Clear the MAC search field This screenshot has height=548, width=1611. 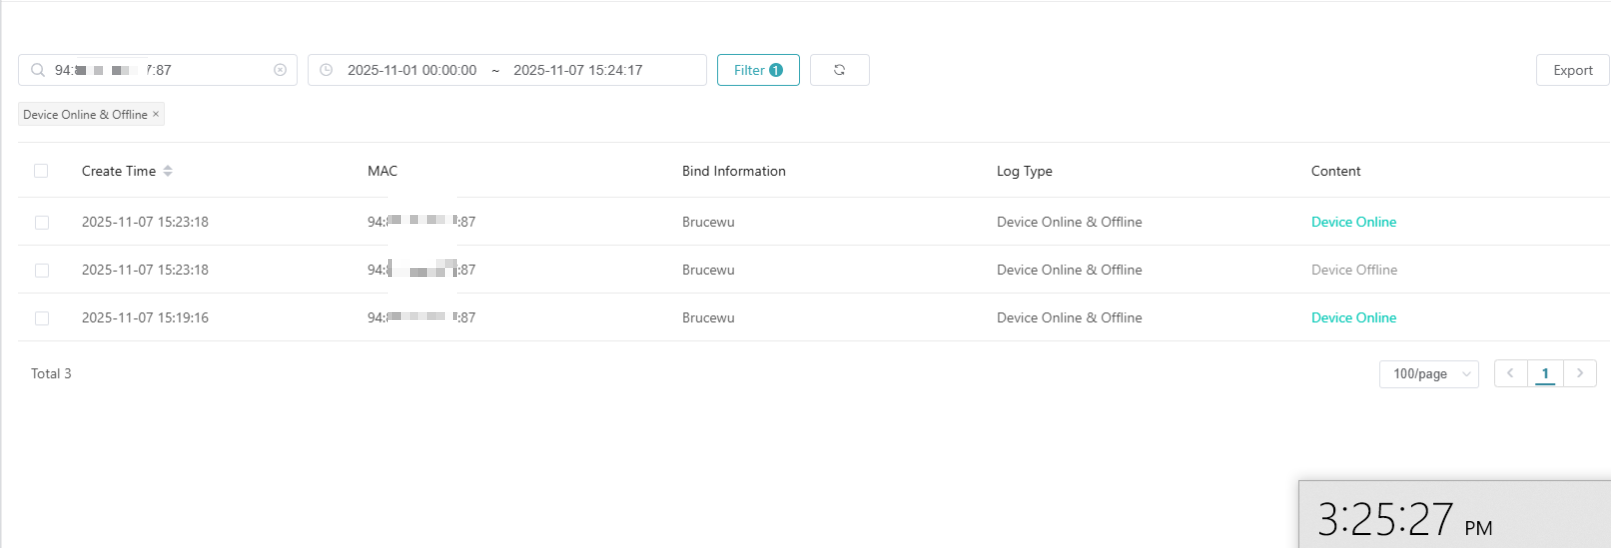tap(280, 70)
